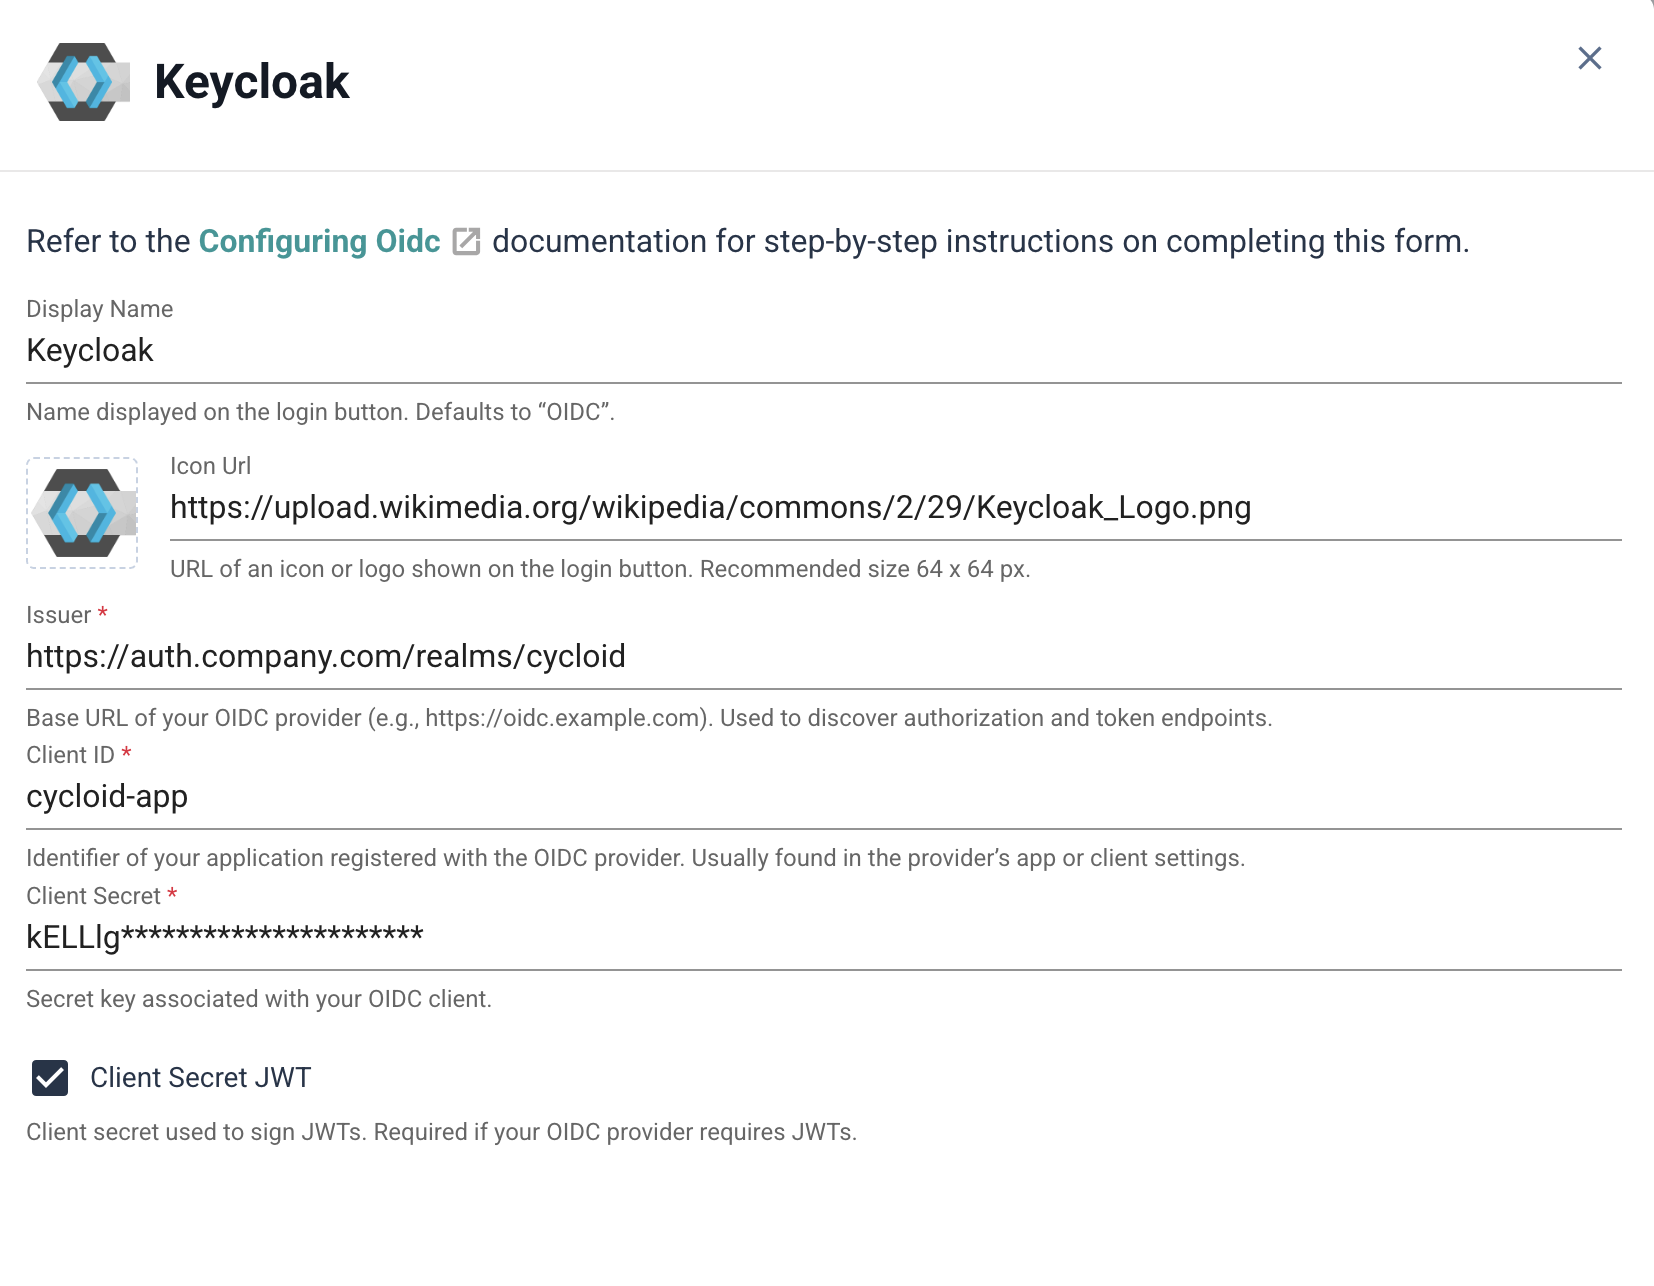Uncheck the Client Secret JWT checkbox
The width and height of the screenshot is (1654, 1286).
pos(50,1078)
